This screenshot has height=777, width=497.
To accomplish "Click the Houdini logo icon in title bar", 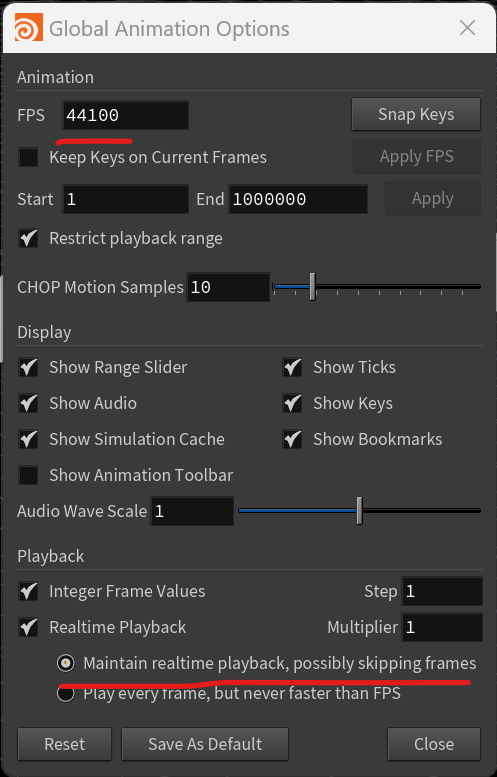I will click(x=28, y=28).
